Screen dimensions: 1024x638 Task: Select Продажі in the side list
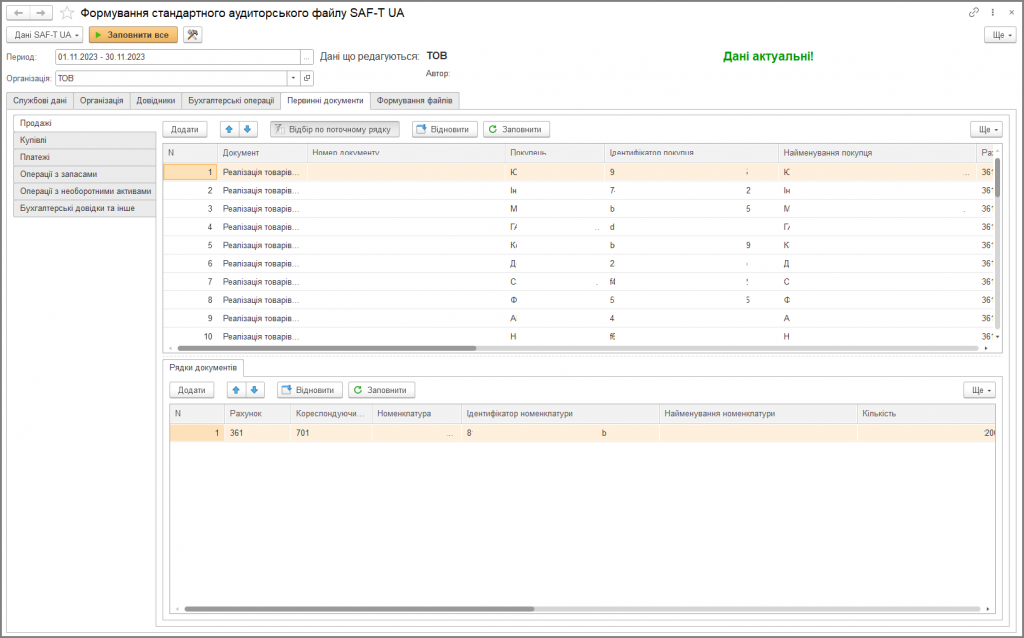pyautogui.click(x=84, y=123)
